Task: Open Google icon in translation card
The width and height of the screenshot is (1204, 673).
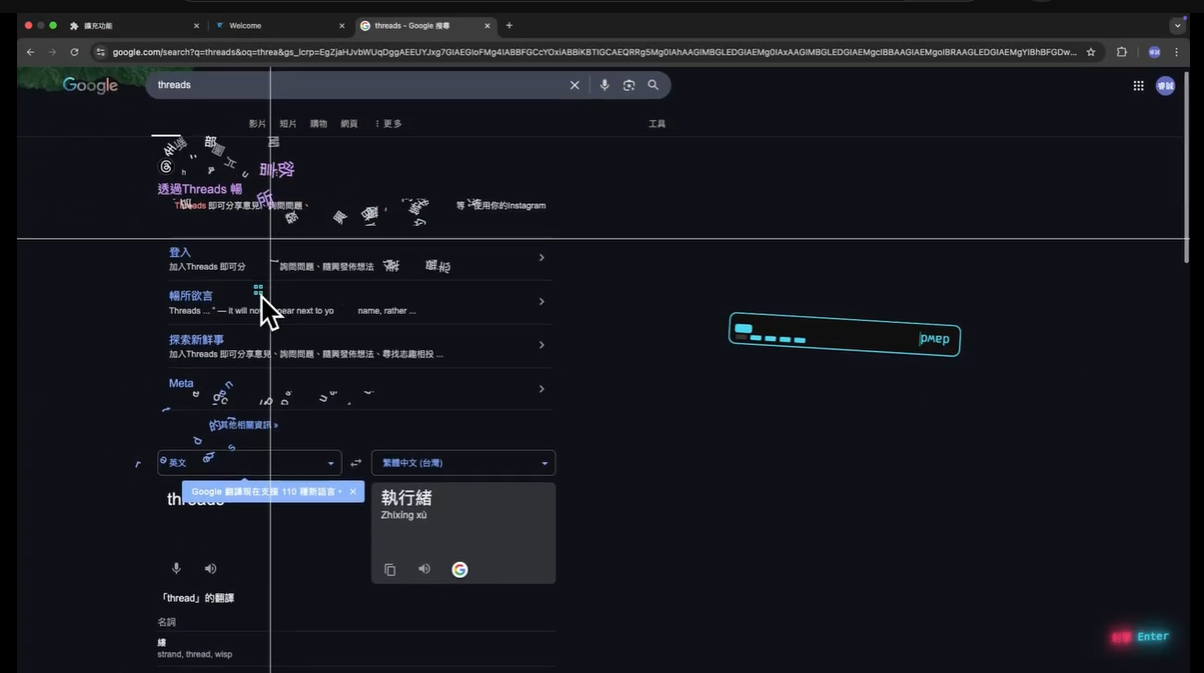Action: coord(459,570)
